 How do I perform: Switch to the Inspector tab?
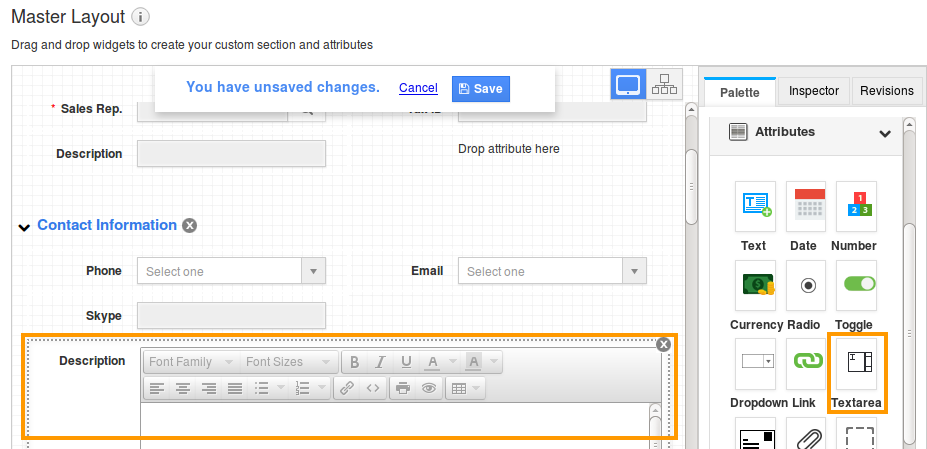pos(813,91)
